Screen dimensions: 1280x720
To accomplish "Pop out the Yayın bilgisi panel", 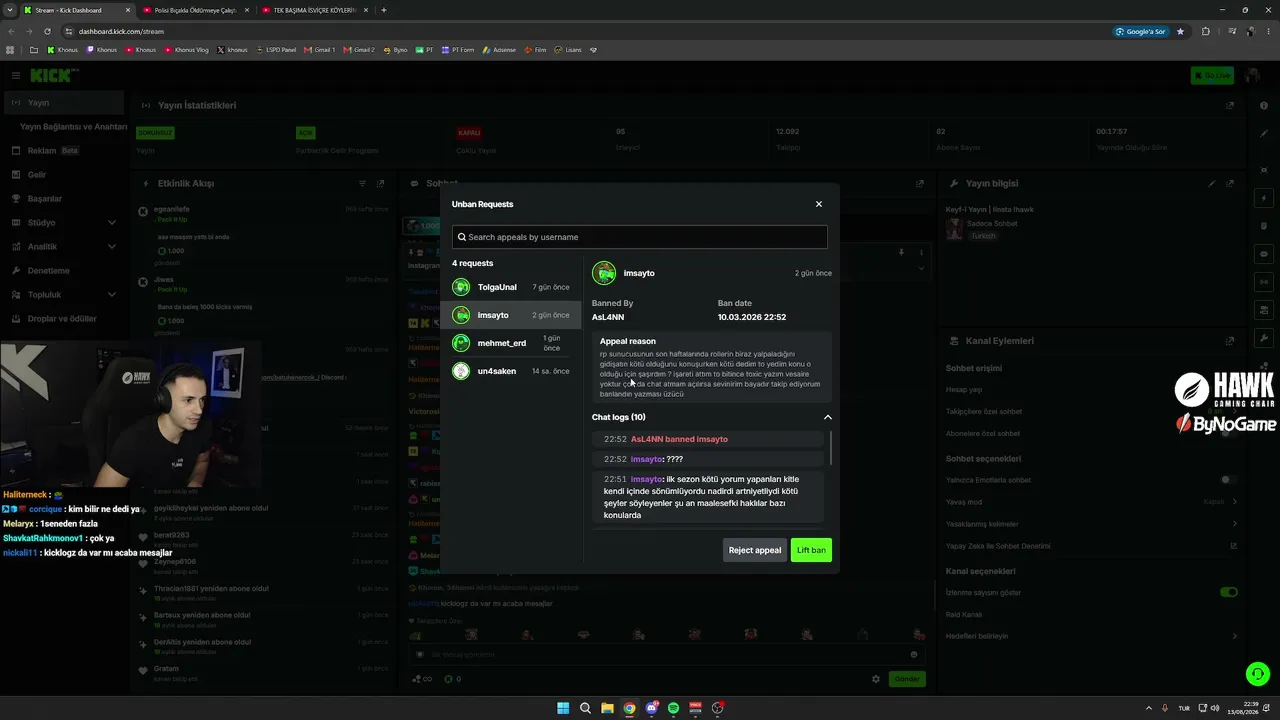I will coord(1230,184).
